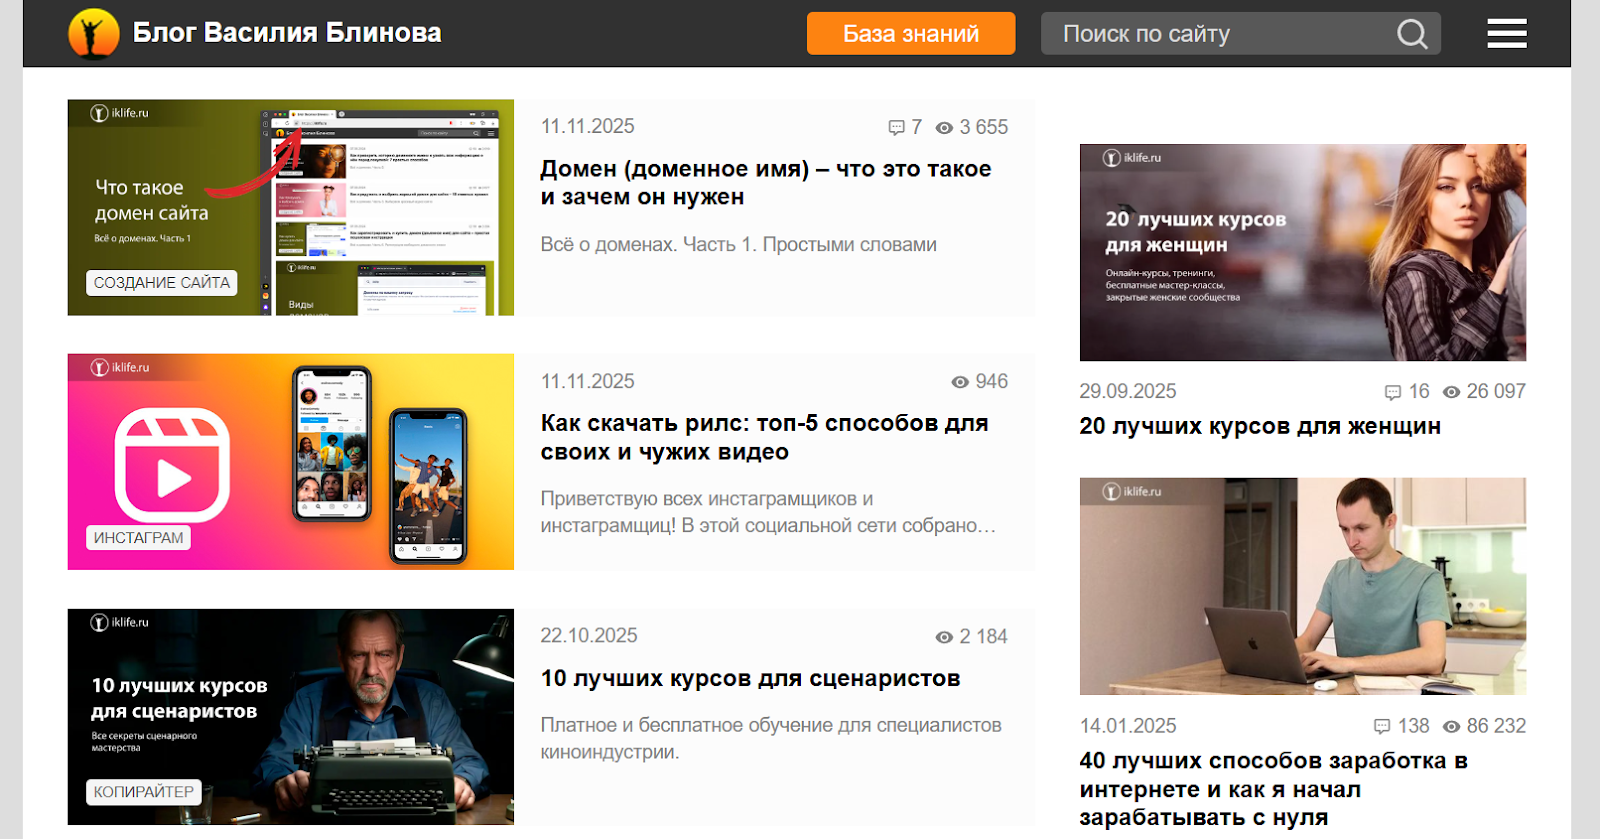Click the comments icon showing 16

pos(1392,392)
